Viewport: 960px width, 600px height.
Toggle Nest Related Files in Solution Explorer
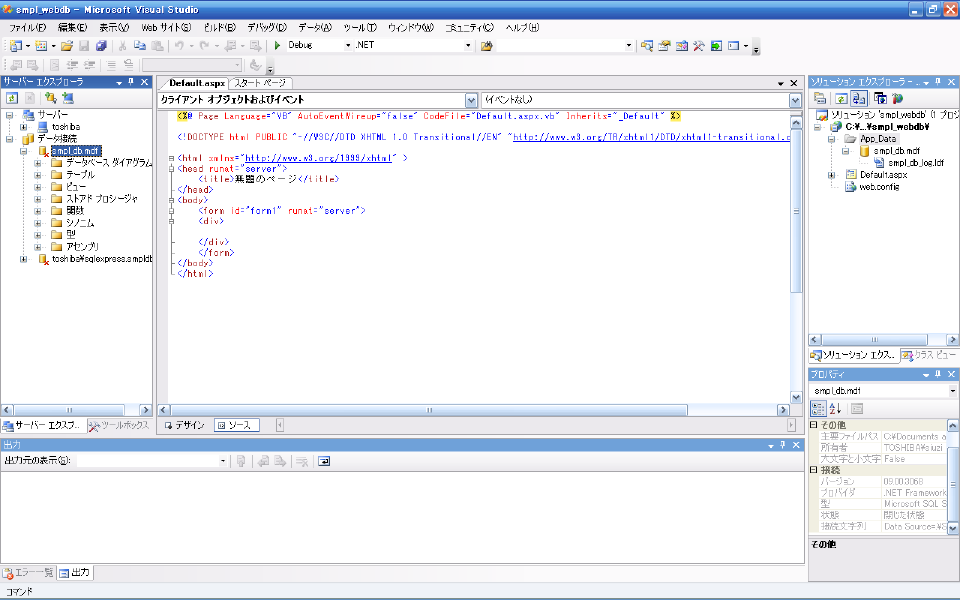tap(859, 99)
